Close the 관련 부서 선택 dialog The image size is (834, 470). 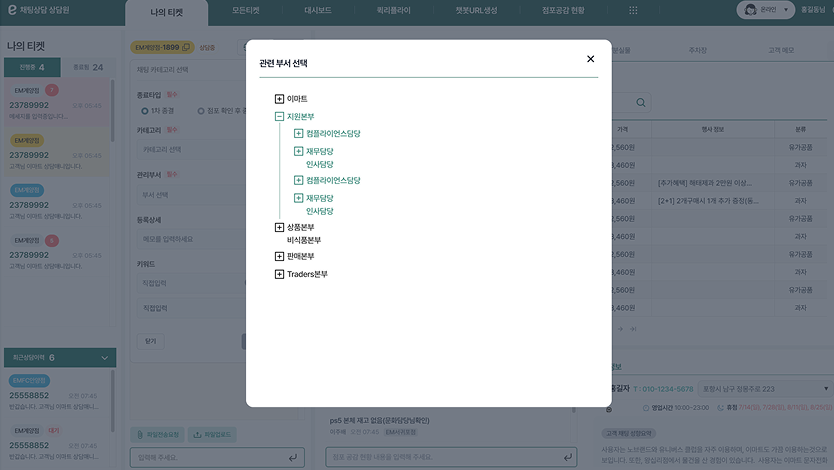tap(590, 59)
